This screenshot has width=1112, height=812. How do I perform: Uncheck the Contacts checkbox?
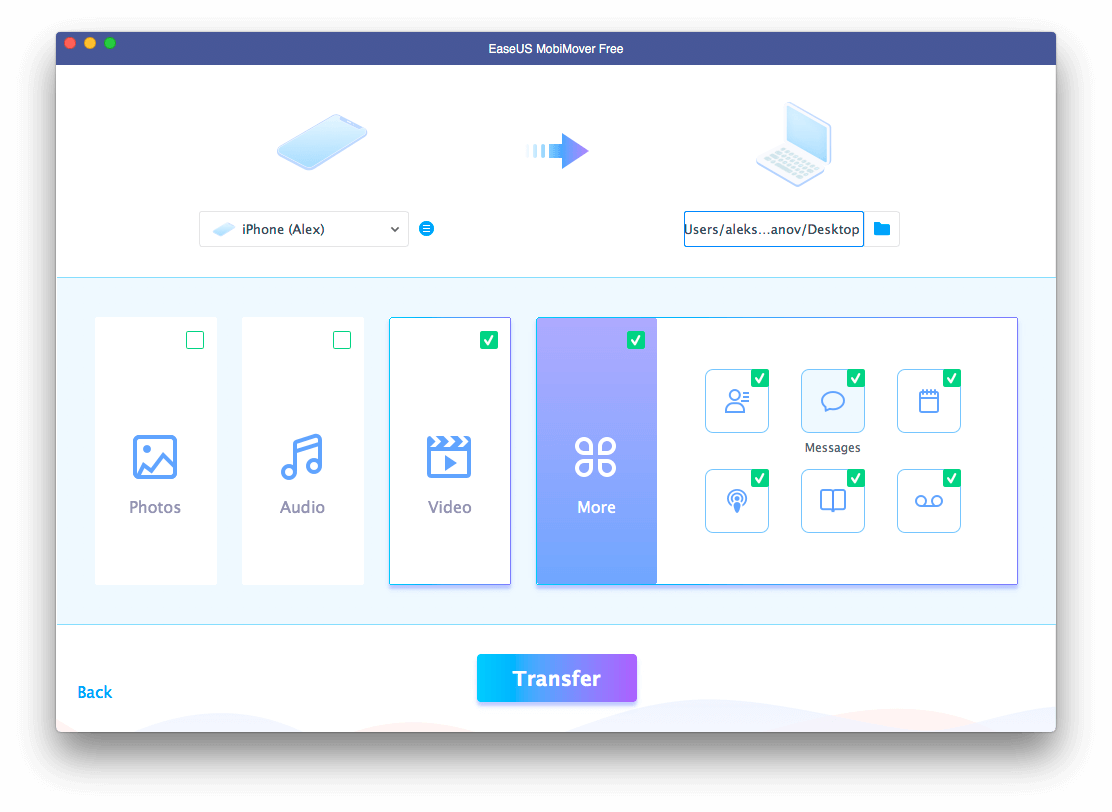(x=760, y=378)
